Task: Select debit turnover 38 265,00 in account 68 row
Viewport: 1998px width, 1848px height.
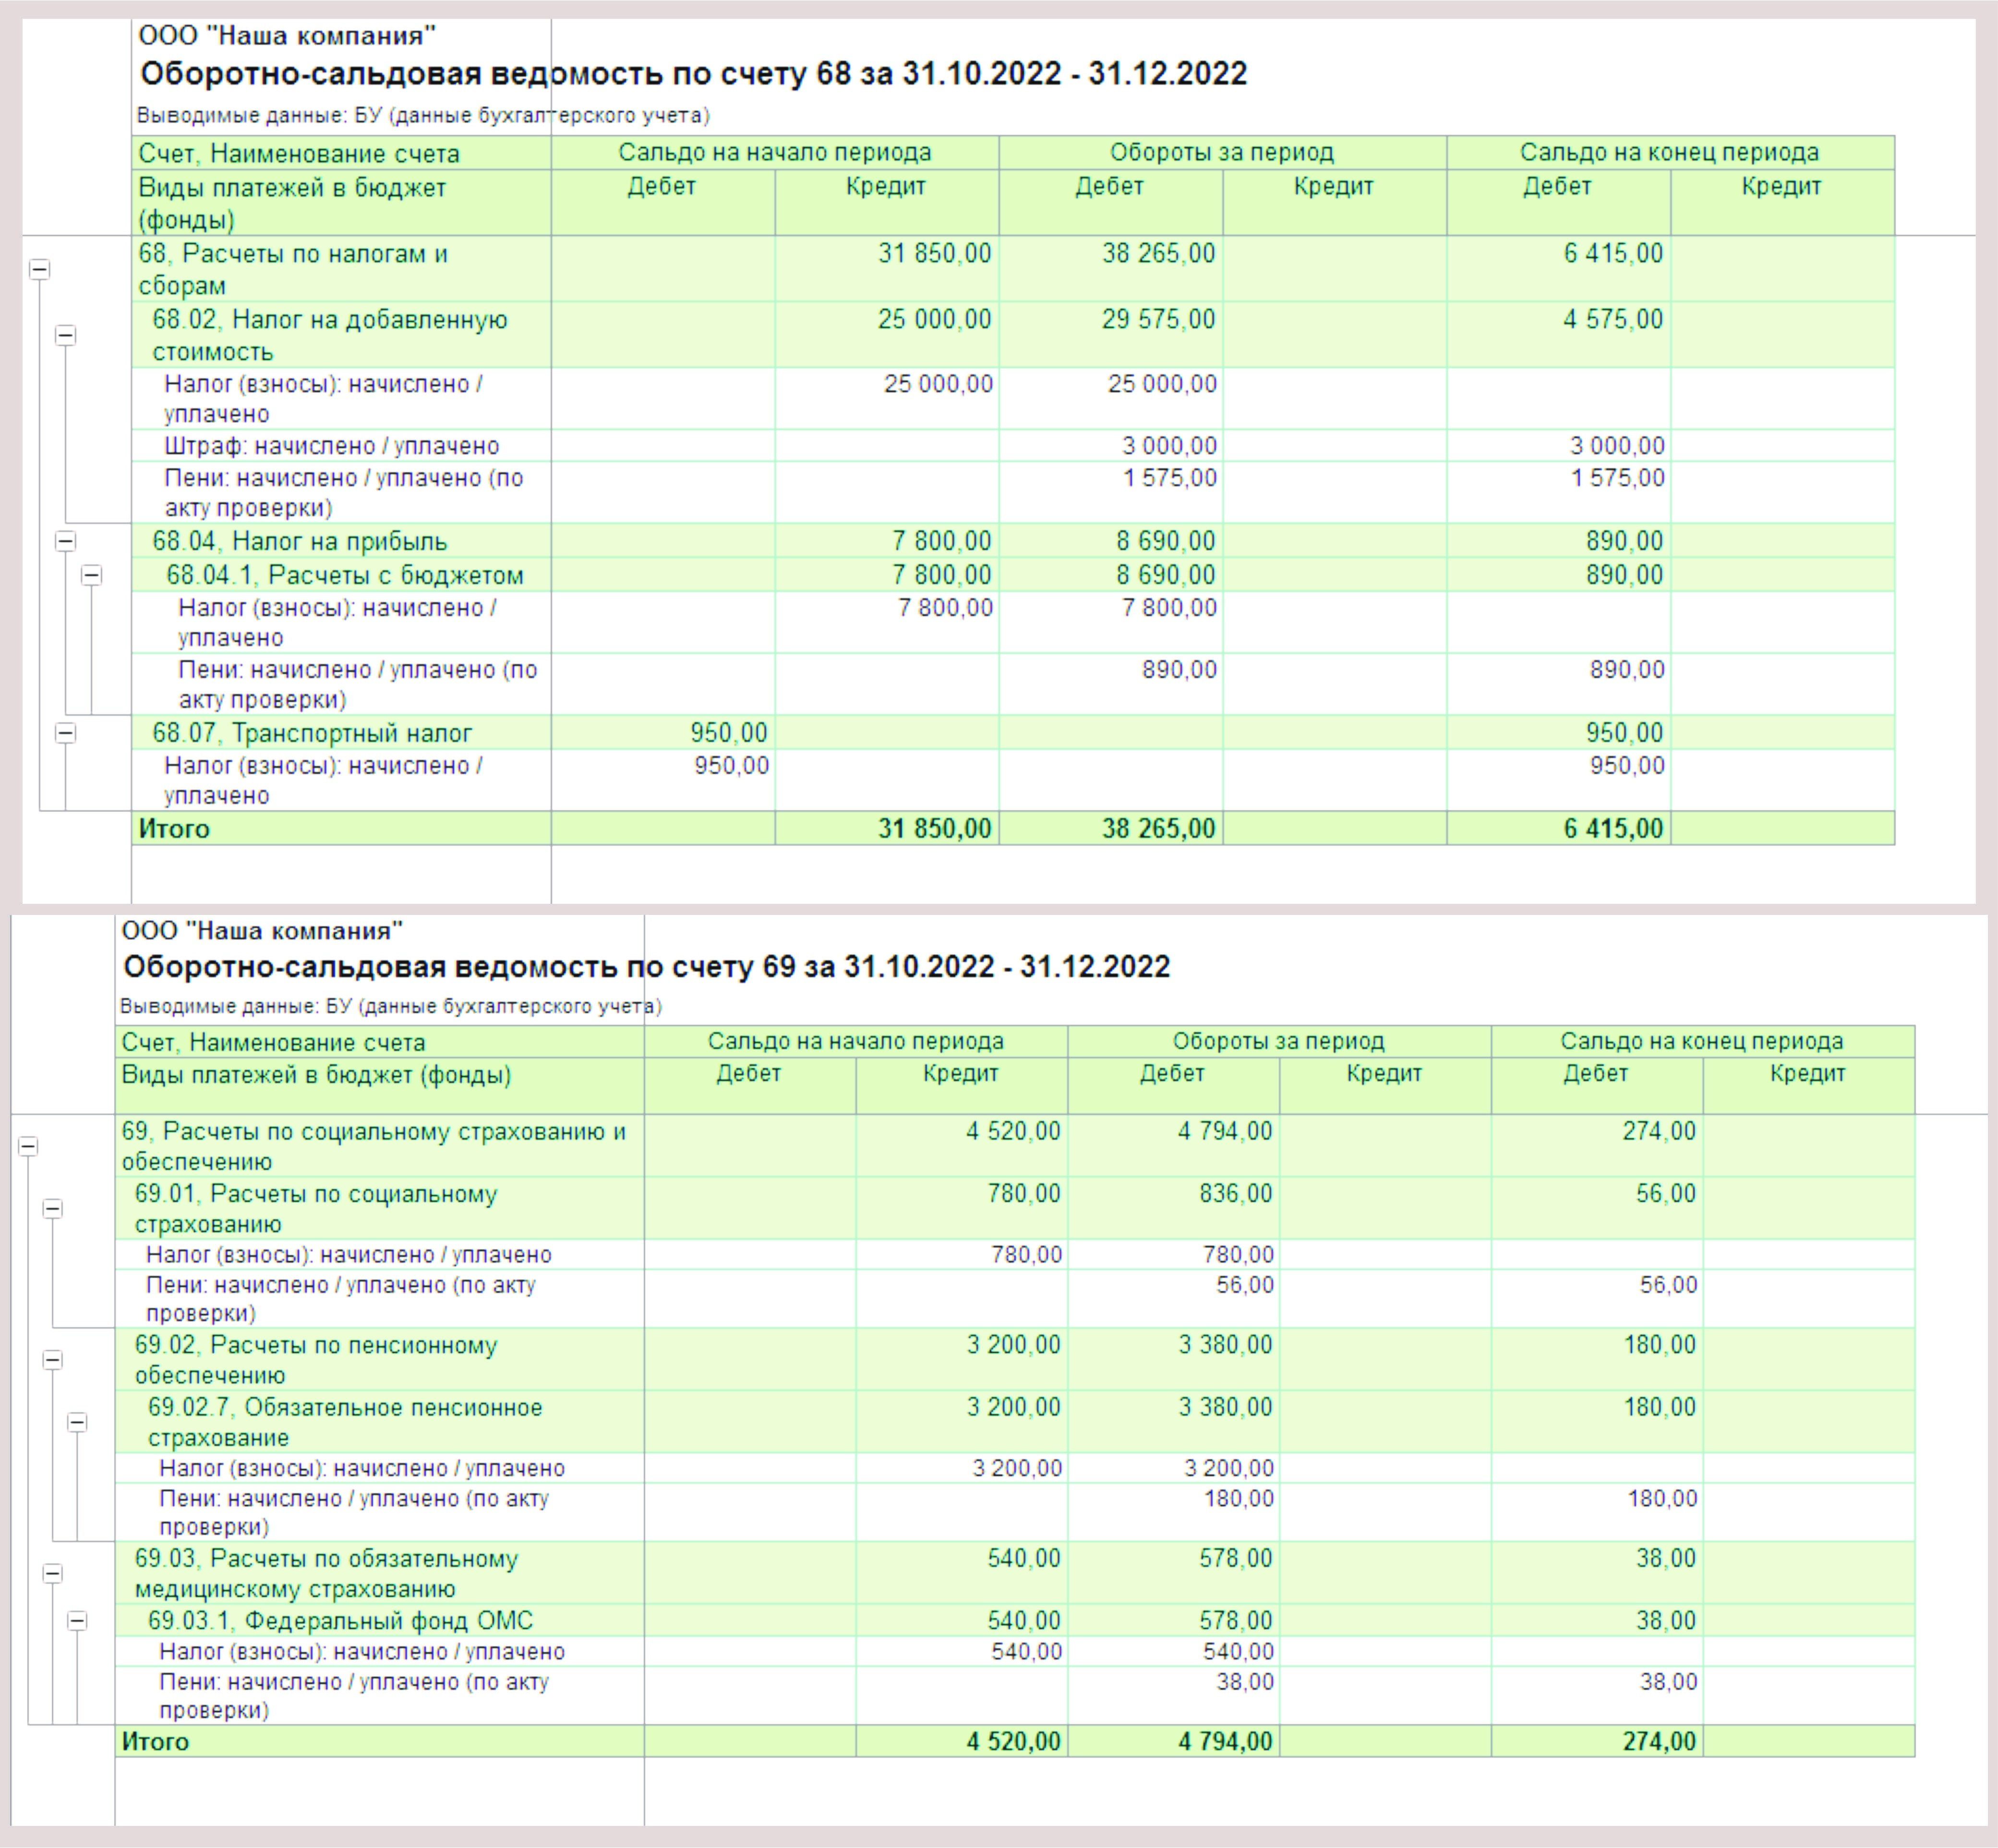Action: tap(1159, 253)
